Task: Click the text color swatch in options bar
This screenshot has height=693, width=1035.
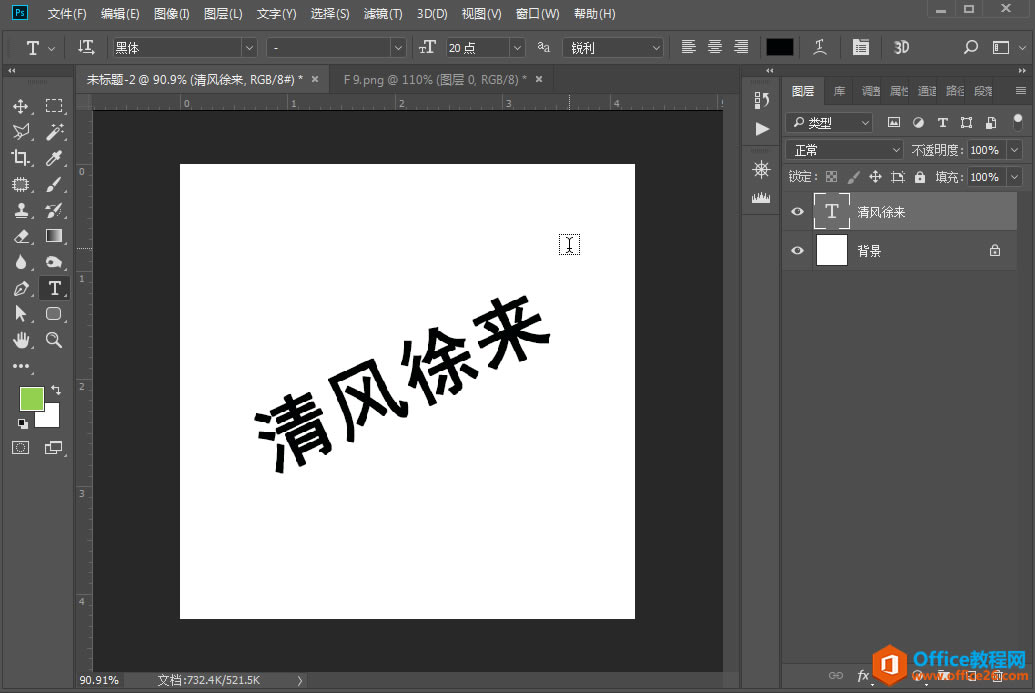Action: [780, 48]
